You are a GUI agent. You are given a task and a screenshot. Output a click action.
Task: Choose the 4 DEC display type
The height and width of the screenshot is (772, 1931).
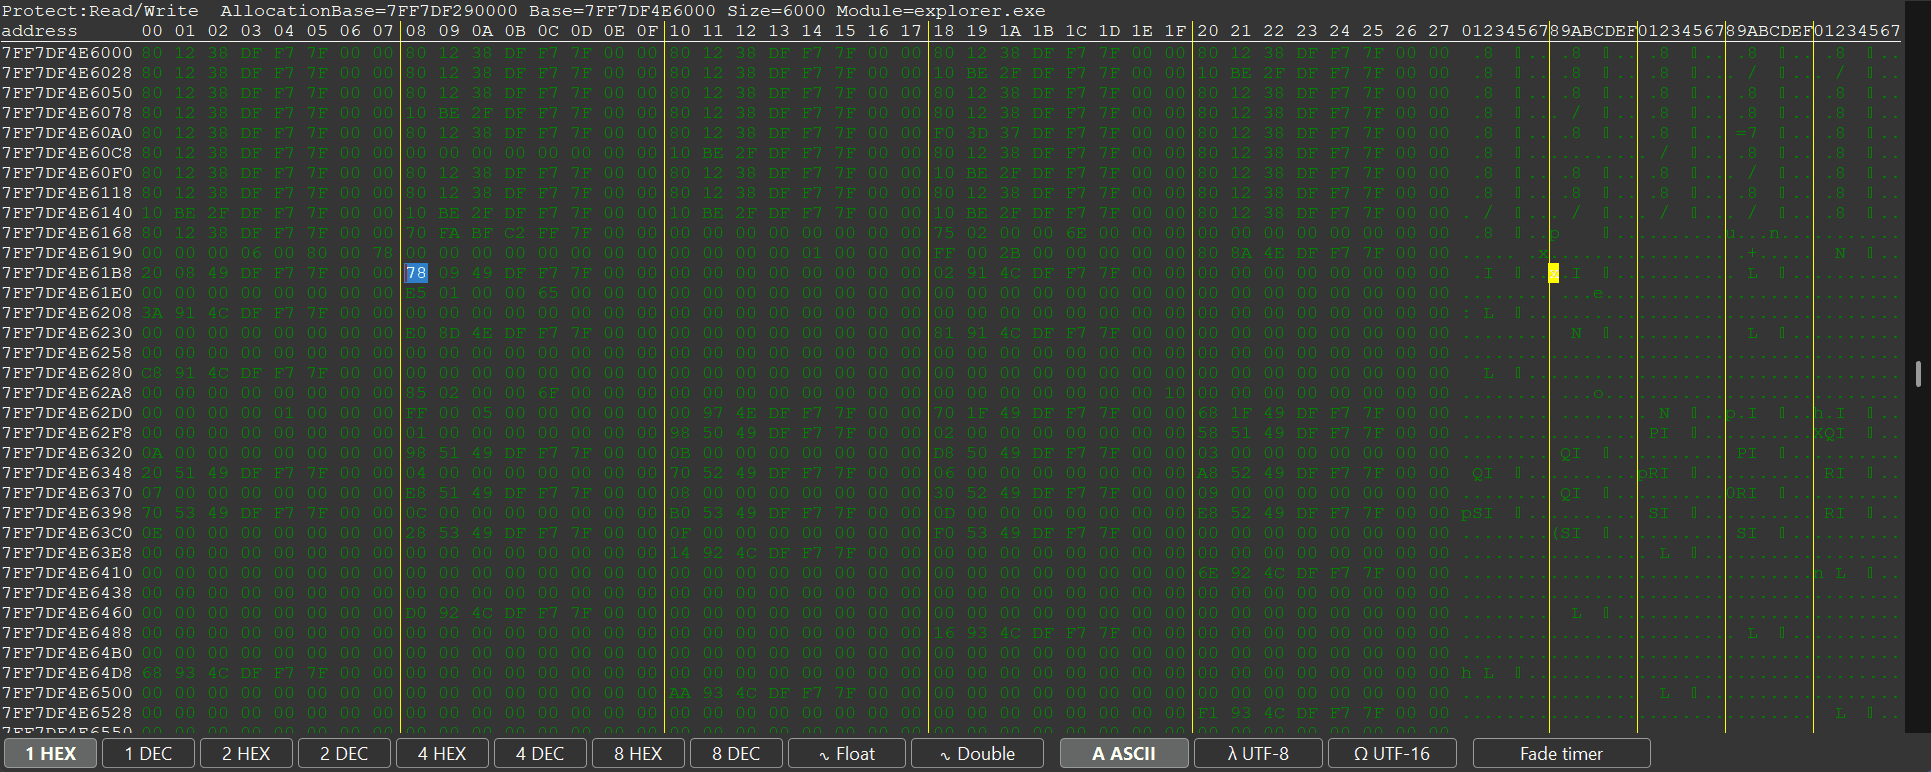tap(540, 753)
